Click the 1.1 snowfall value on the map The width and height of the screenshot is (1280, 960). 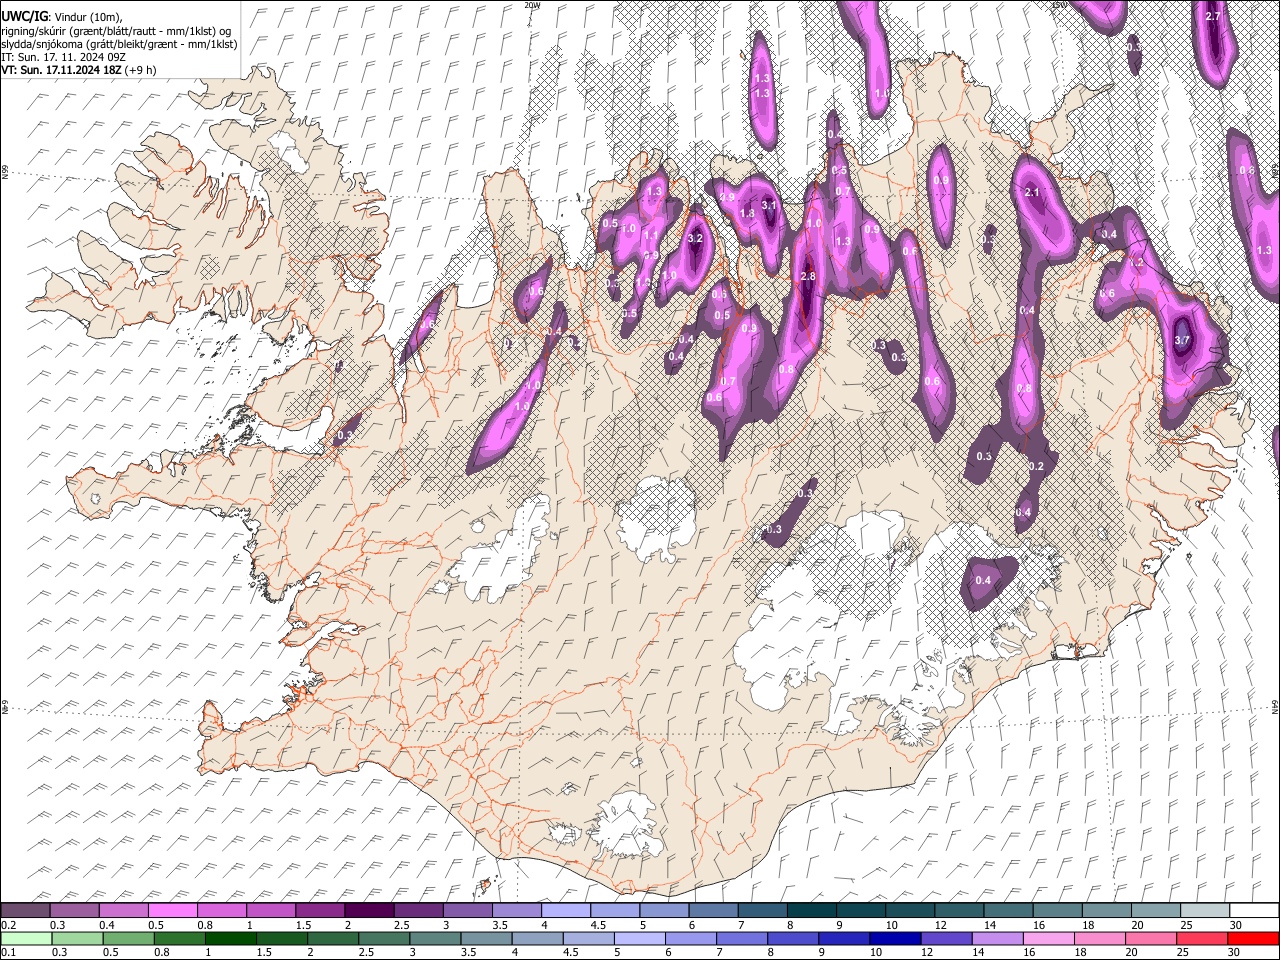click(650, 236)
